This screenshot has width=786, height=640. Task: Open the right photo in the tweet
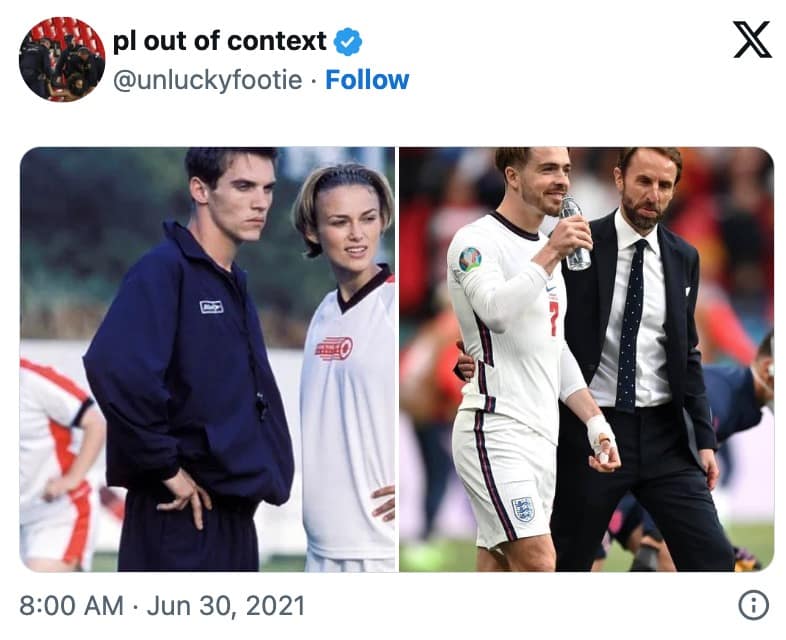point(586,360)
